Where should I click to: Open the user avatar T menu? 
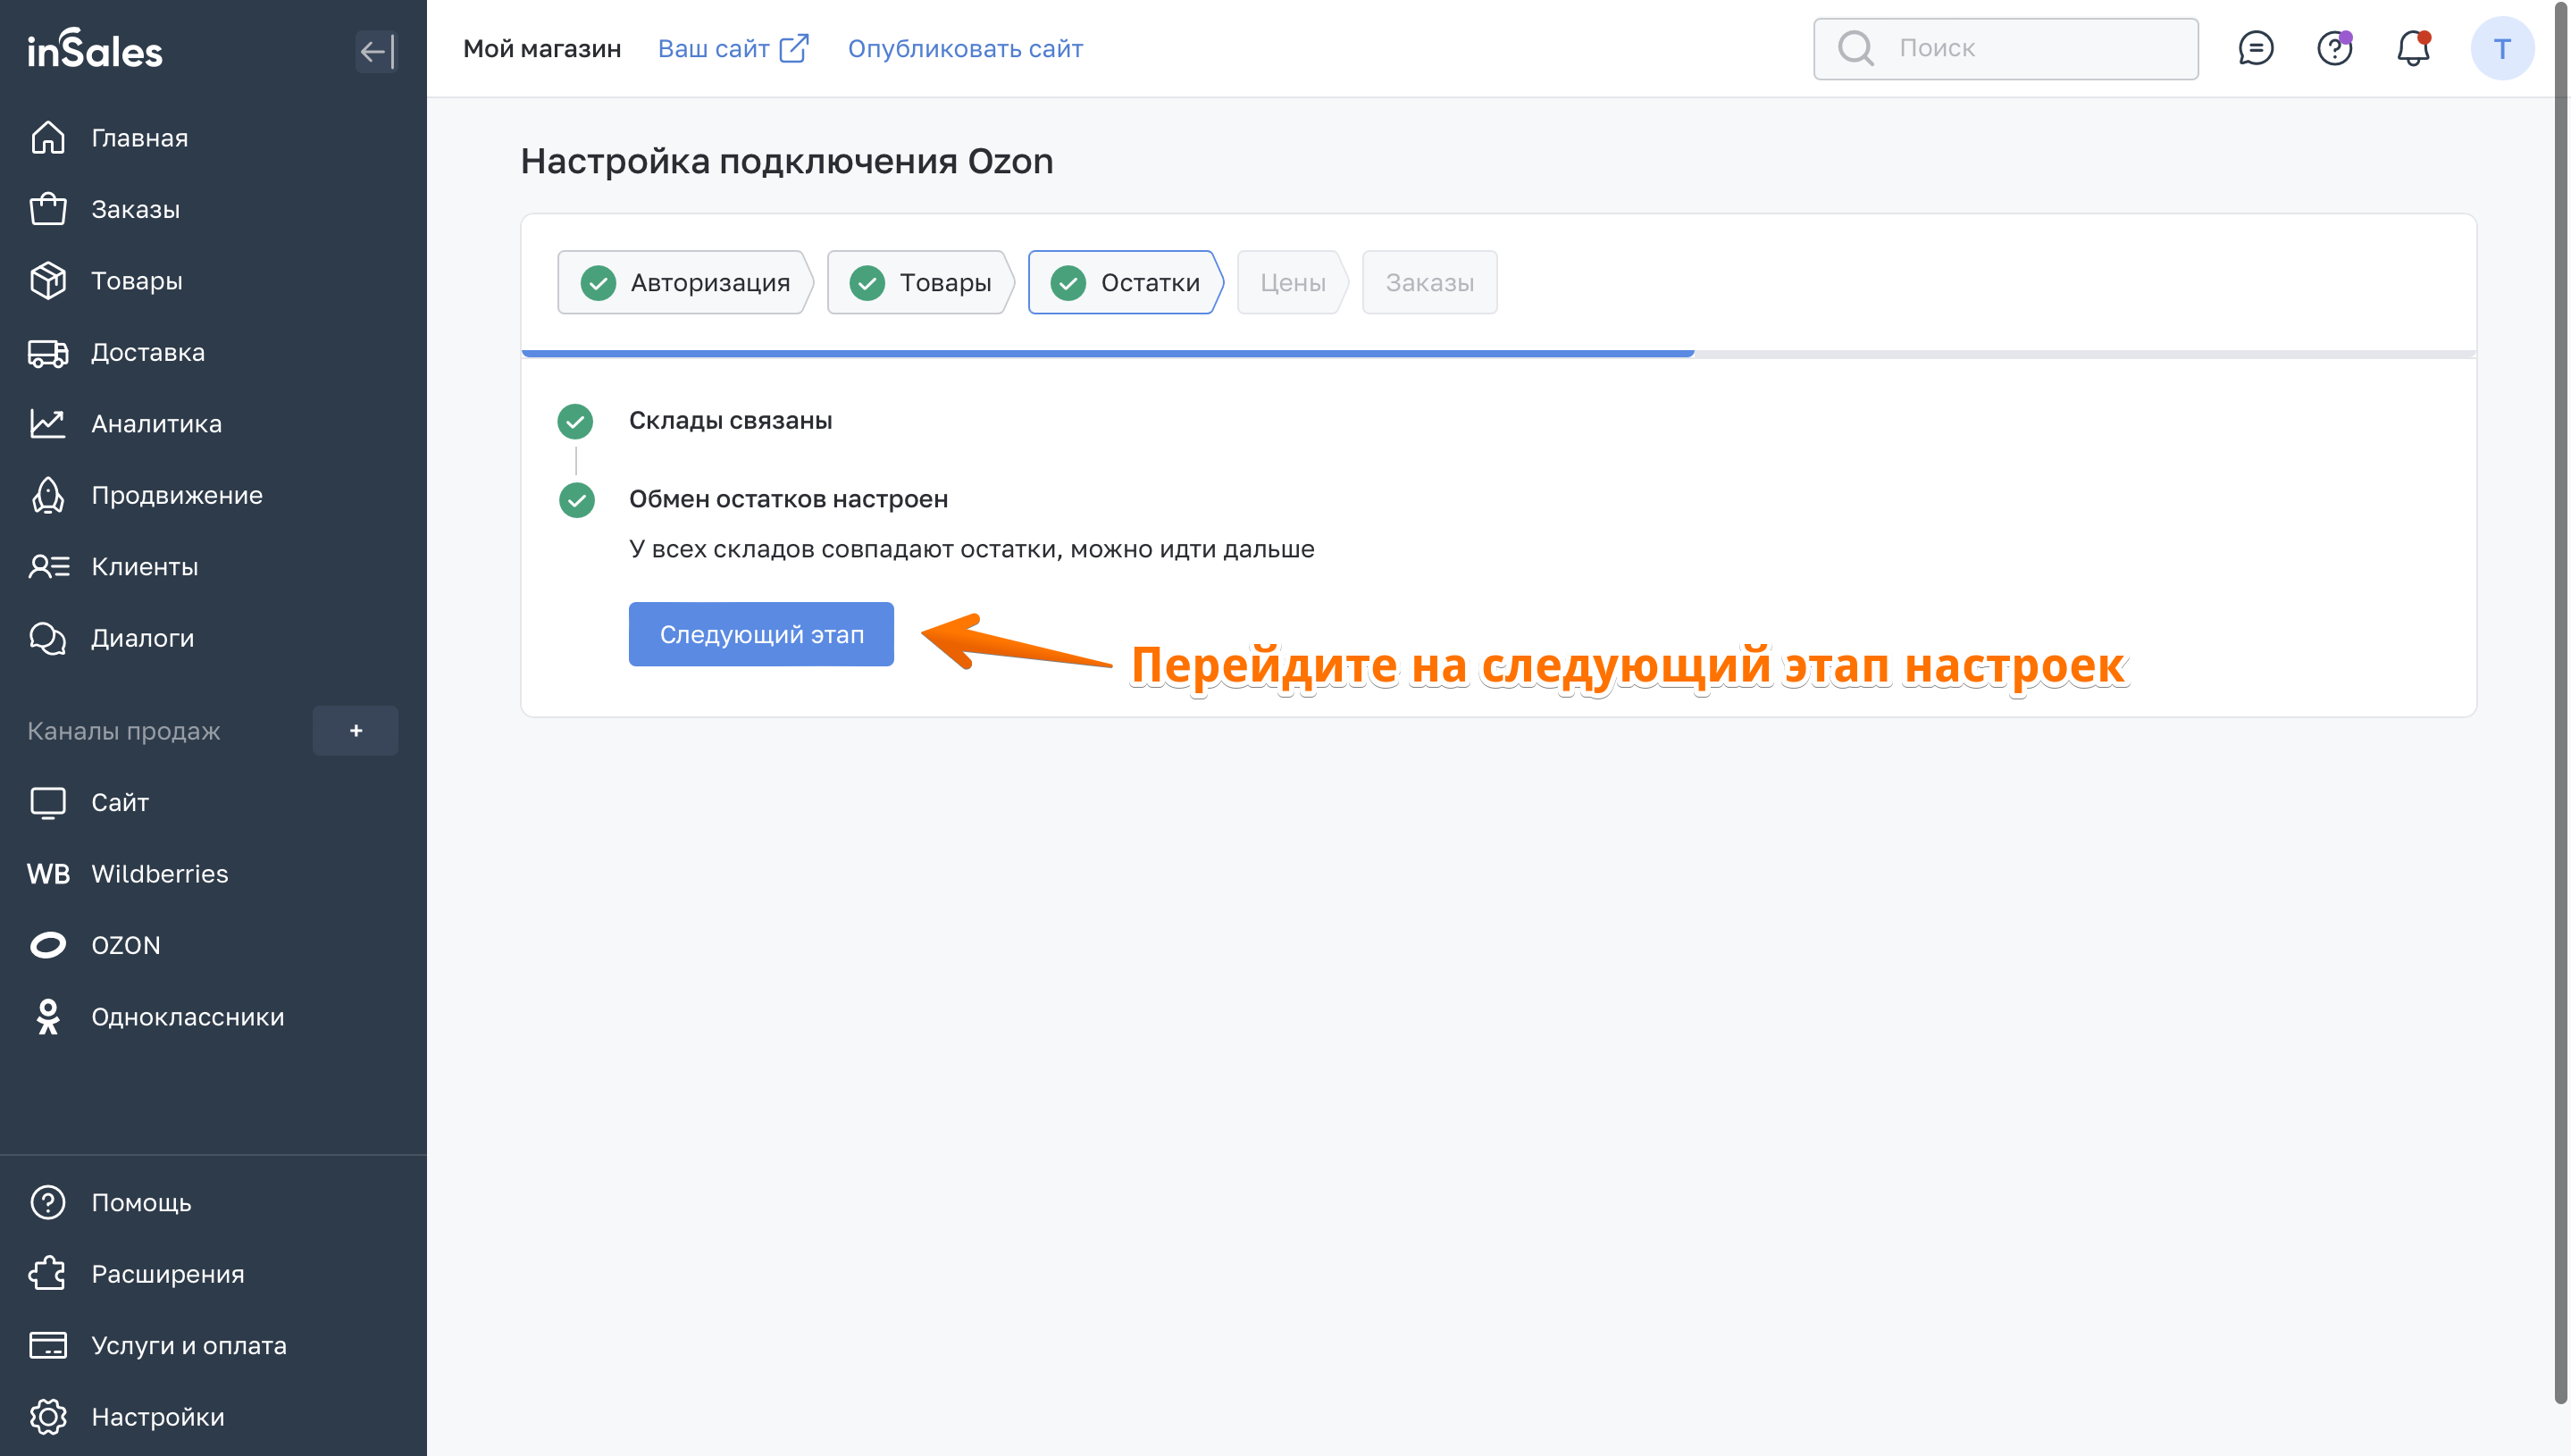pos(2501,48)
